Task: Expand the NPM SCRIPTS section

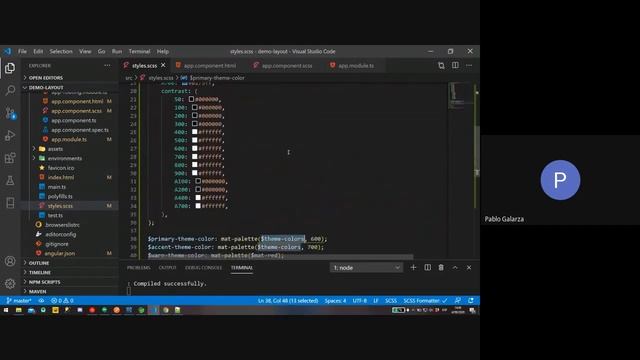Action: [x=44, y=282]
